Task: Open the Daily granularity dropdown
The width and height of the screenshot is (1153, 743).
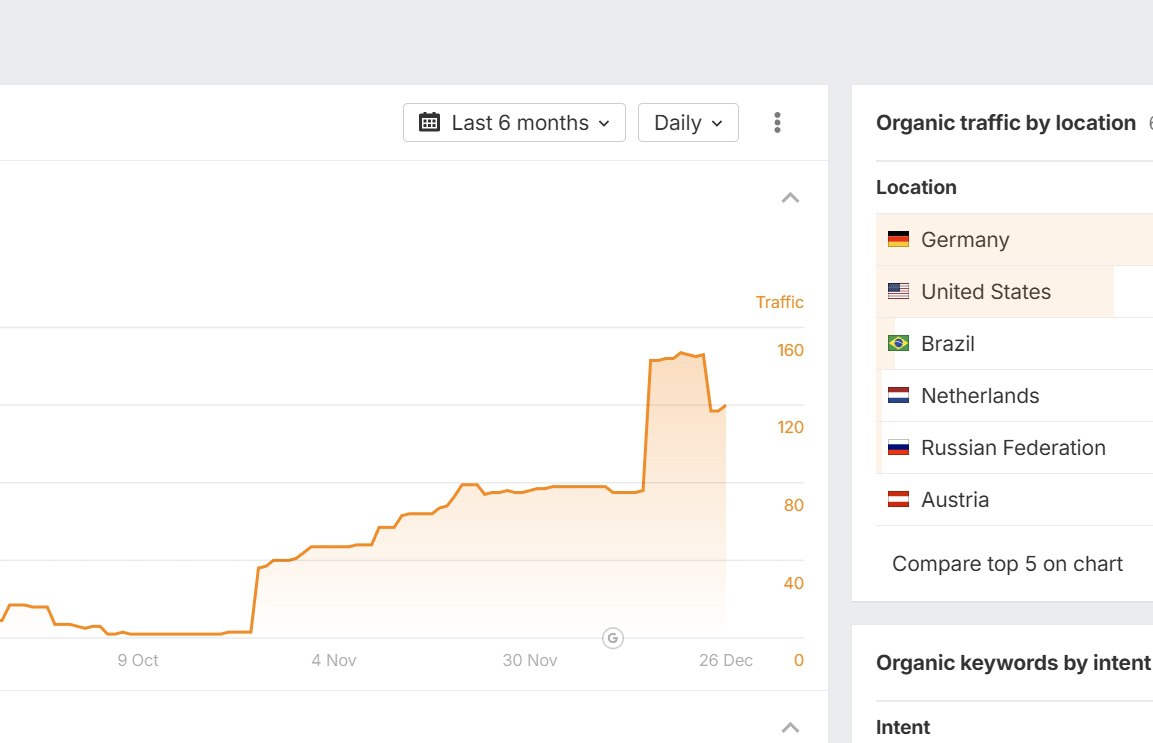Action: point(688,123)
